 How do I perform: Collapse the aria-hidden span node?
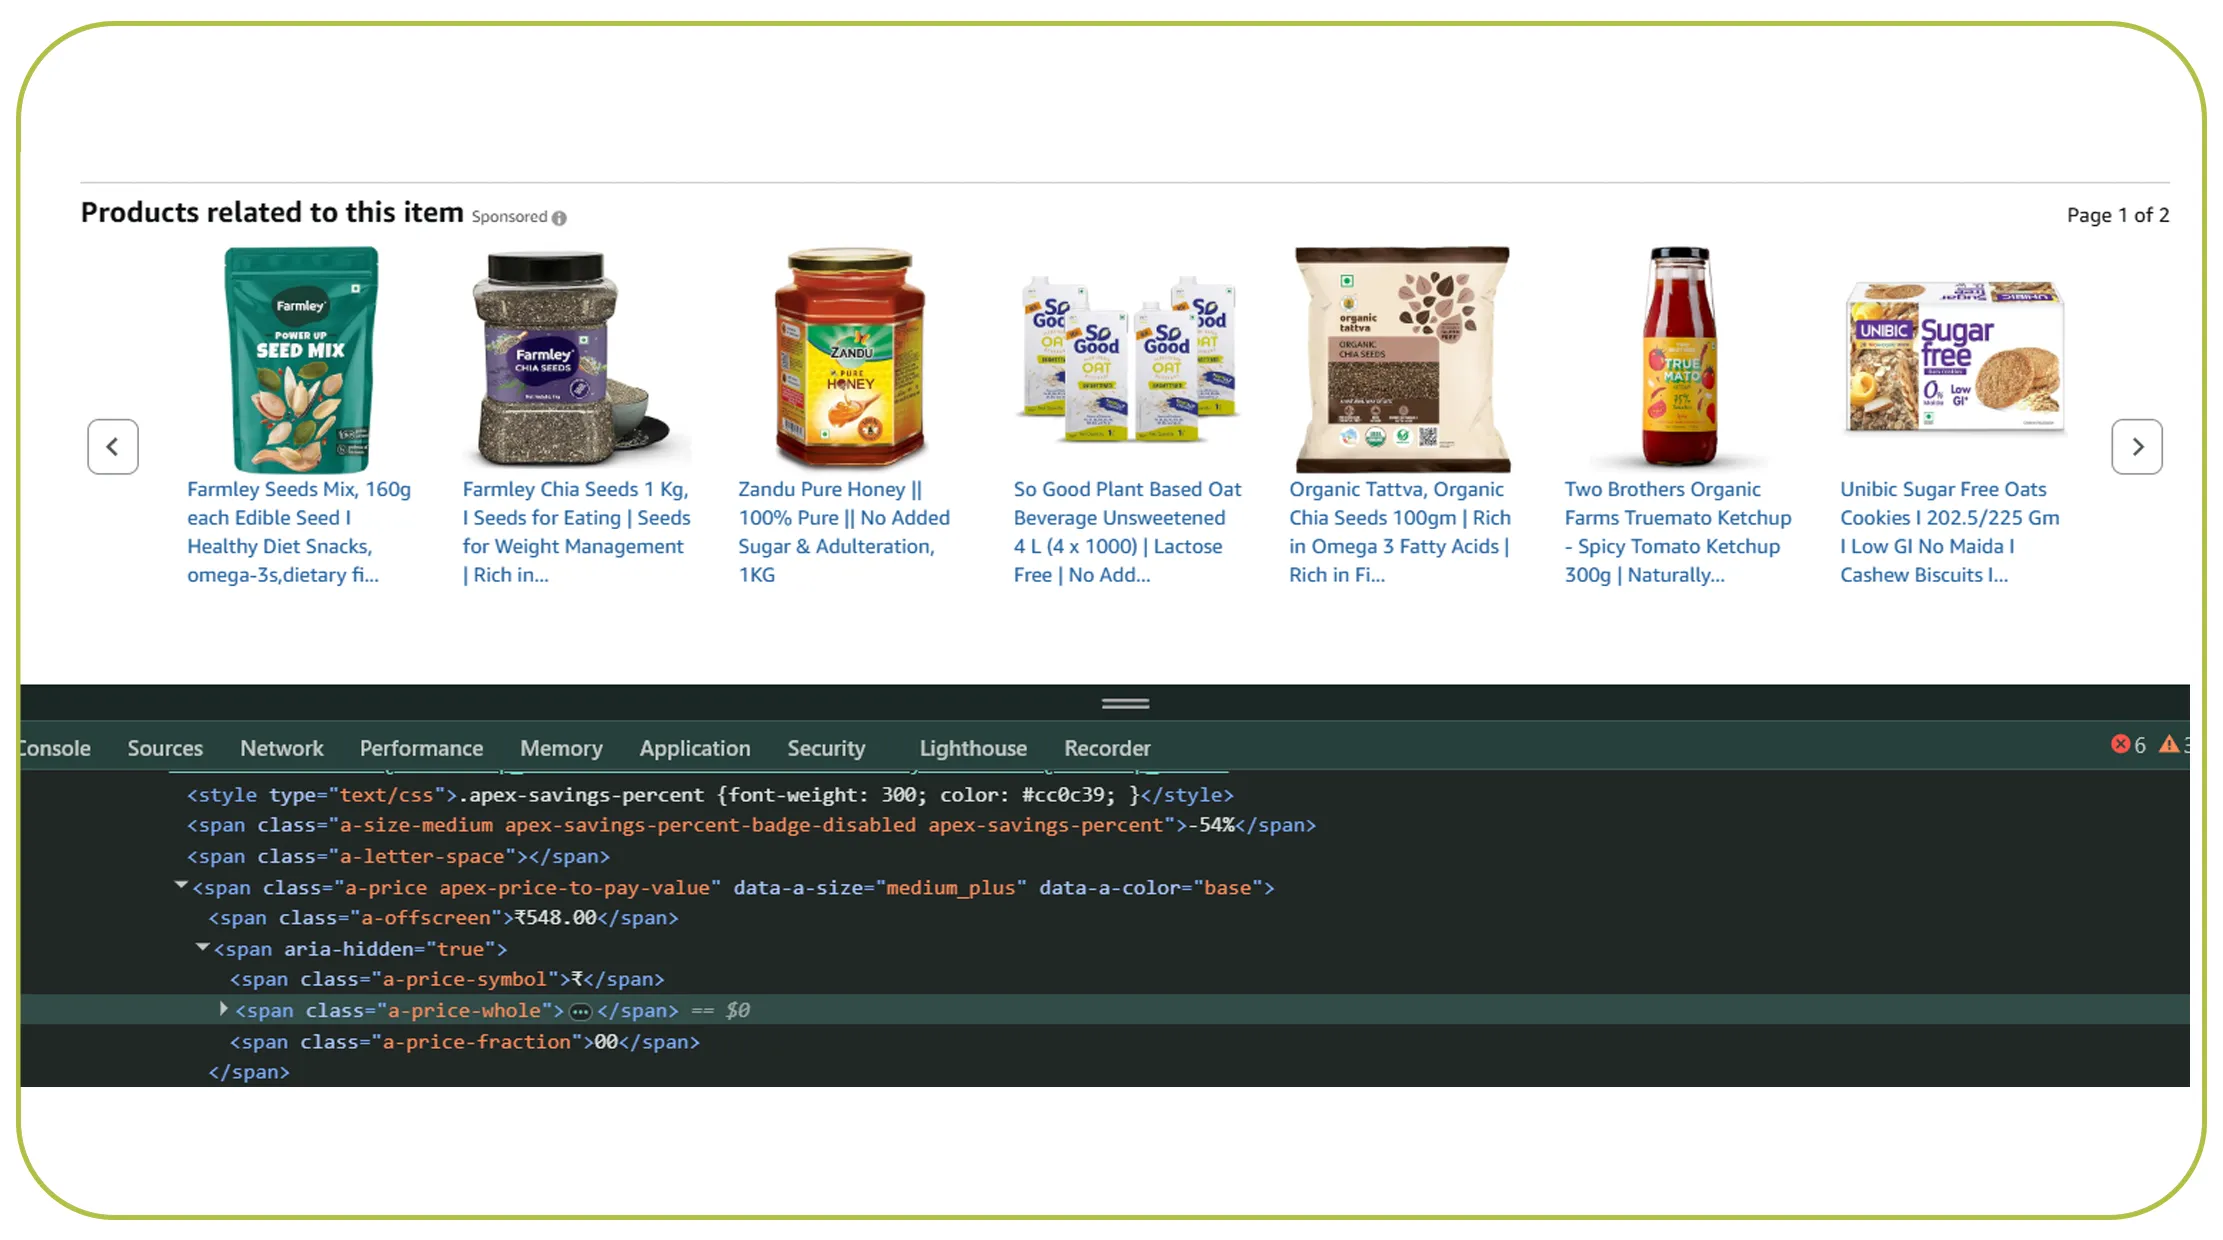coord(202,946)
